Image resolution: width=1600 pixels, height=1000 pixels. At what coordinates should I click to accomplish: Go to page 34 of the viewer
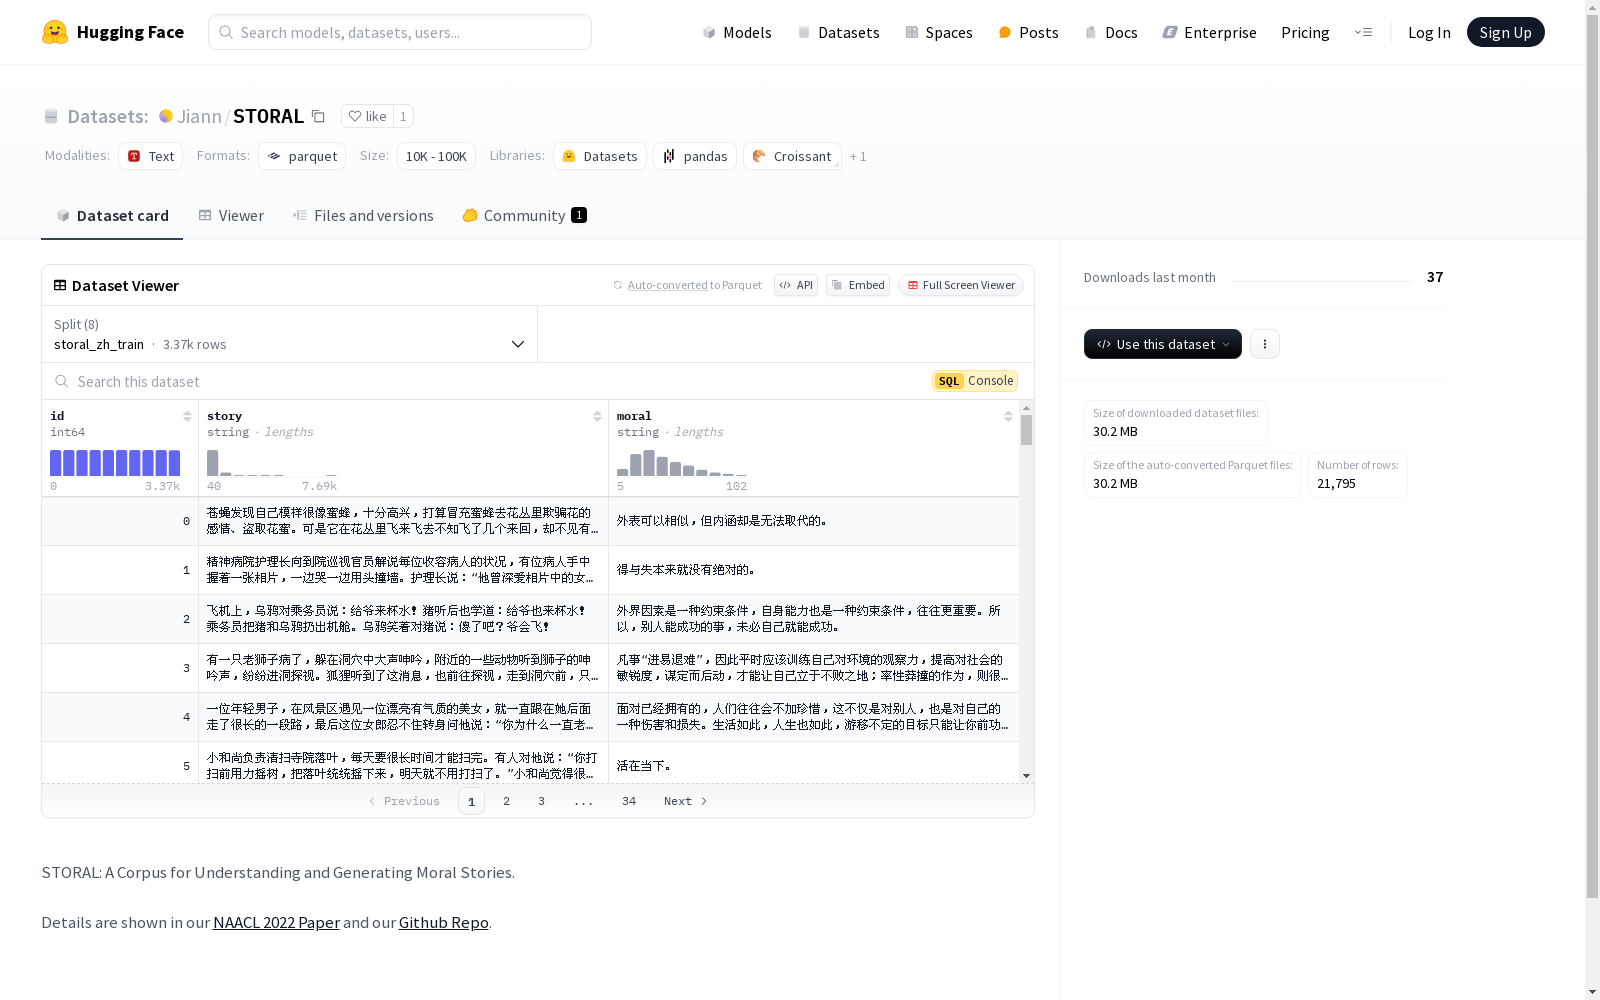pos(629,801)
